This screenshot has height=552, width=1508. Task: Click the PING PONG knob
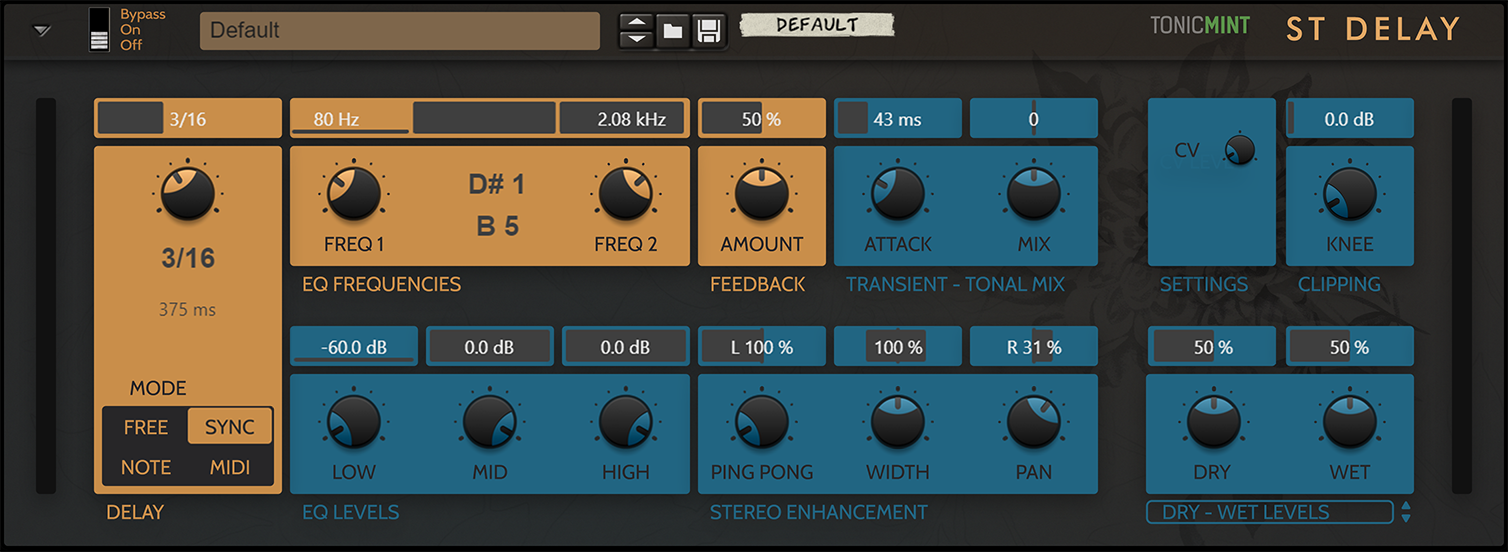click(762, 422)
